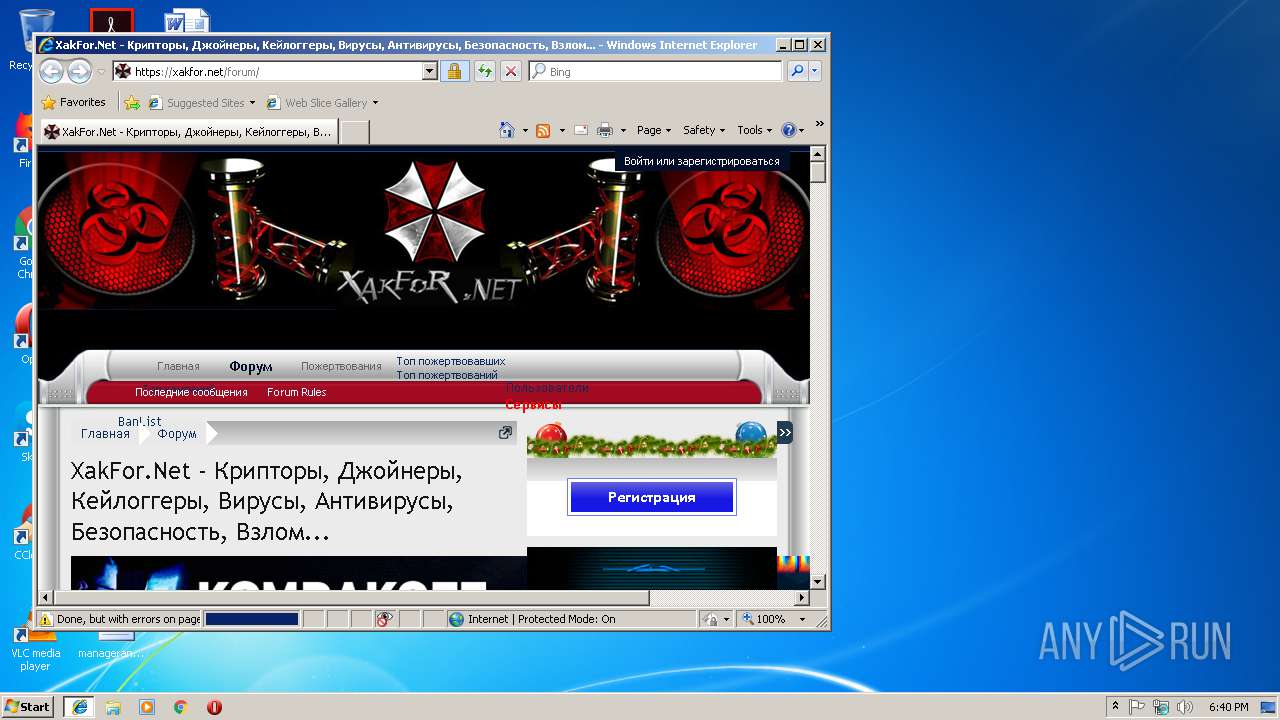Click the RSS Feeds icon
This screenshot has width=1280, height=720.
coord(543,130)
